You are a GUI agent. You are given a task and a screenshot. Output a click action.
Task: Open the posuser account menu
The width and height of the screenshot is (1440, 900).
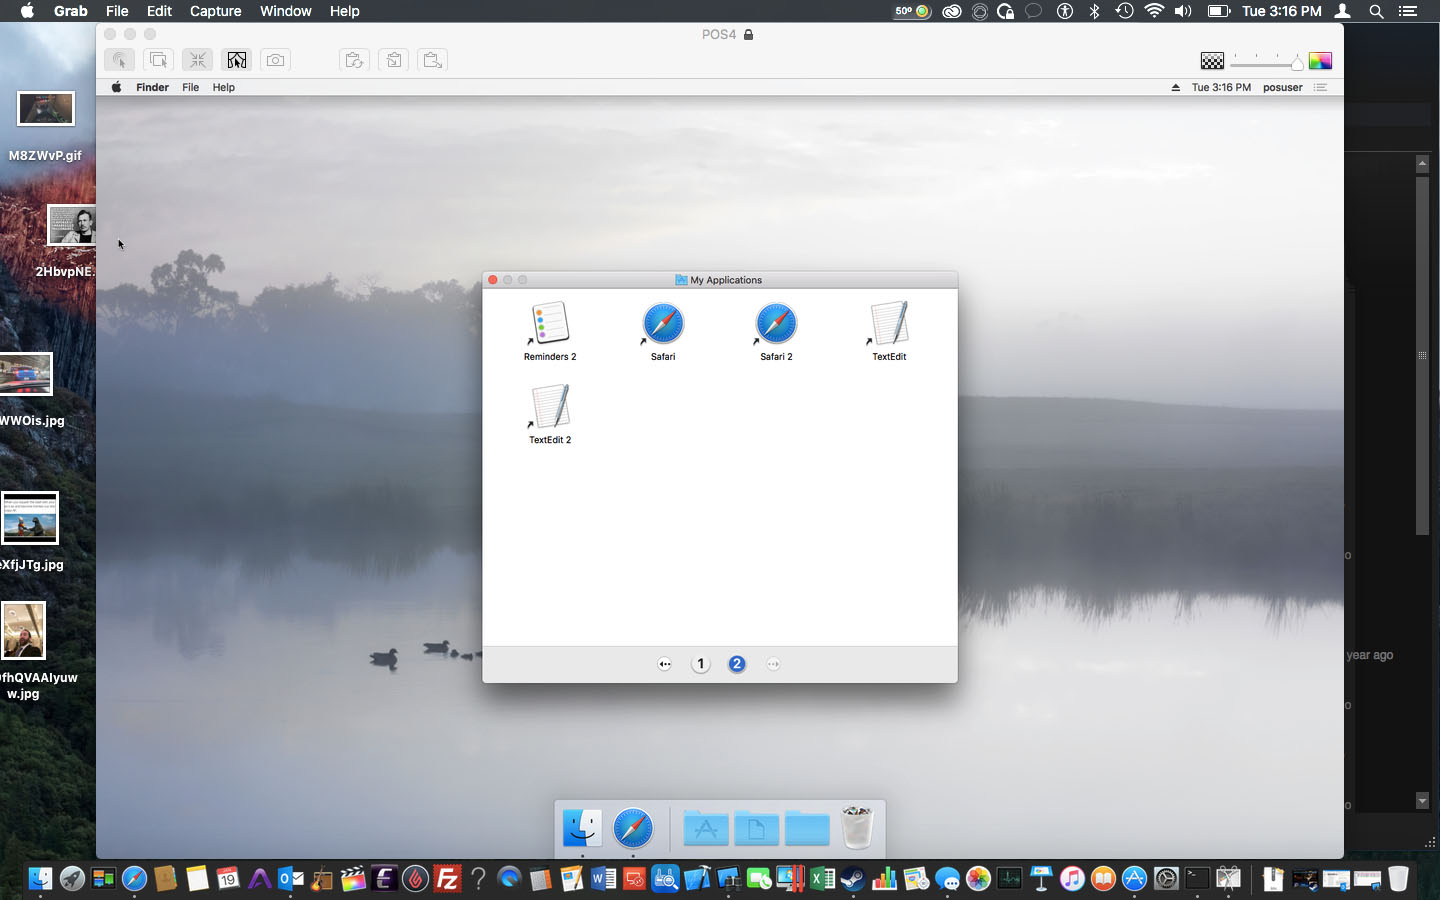coord(1283,88)
